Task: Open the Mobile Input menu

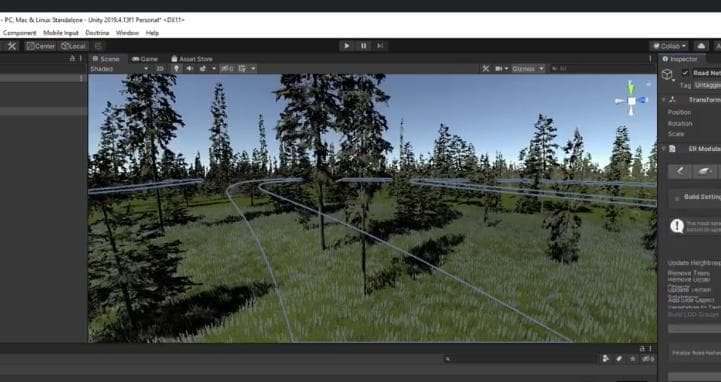Action: (61, 33)
